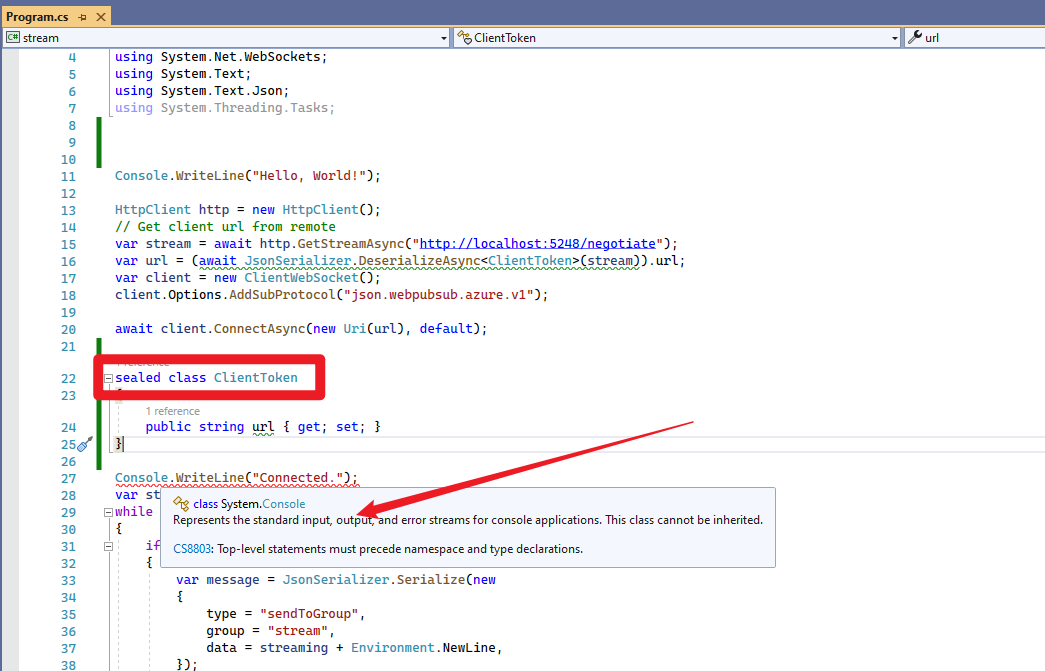1045x671 pixels.
Task: Click the wrench icon beside url dropdown
Action: (x=914, y=38)
